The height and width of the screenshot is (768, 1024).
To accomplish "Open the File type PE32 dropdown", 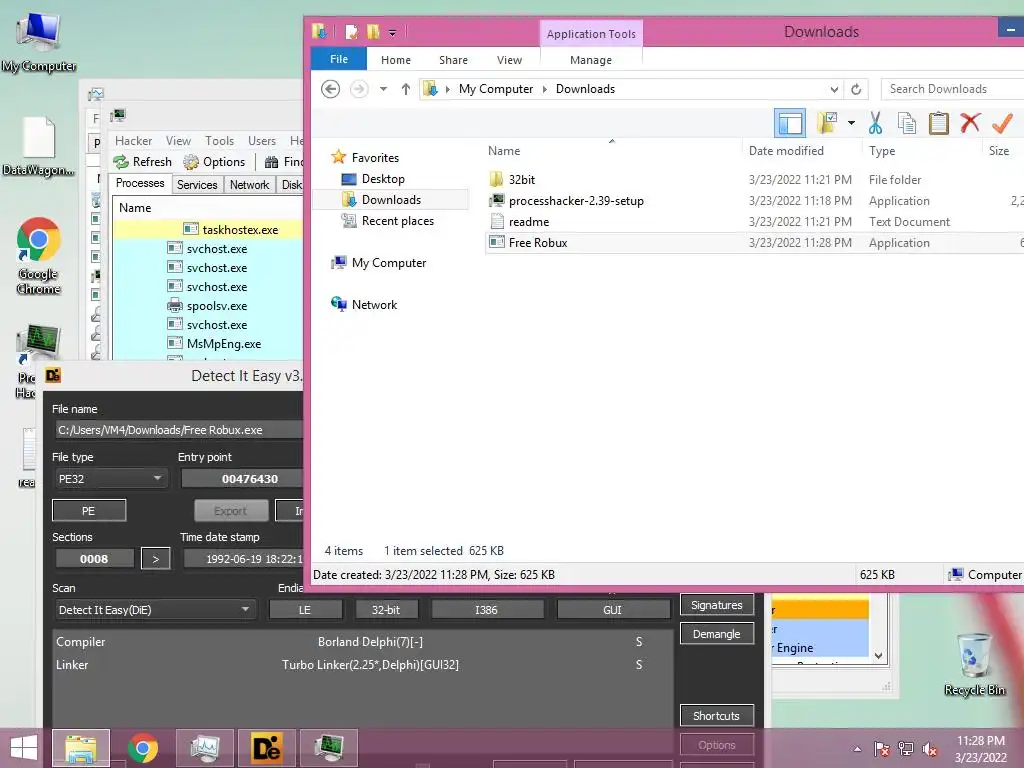I will click(x=110, y=479).
